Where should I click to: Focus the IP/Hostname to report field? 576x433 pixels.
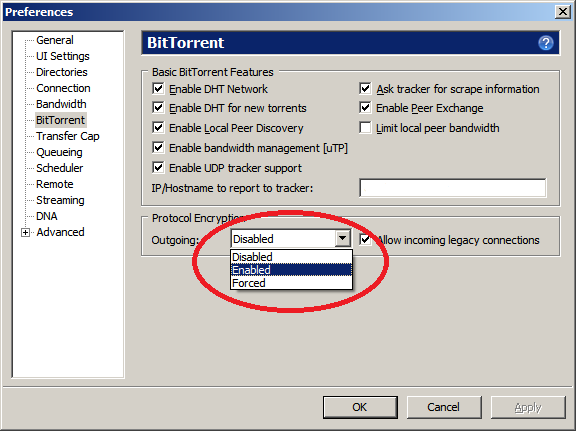(x=453, y=188)
